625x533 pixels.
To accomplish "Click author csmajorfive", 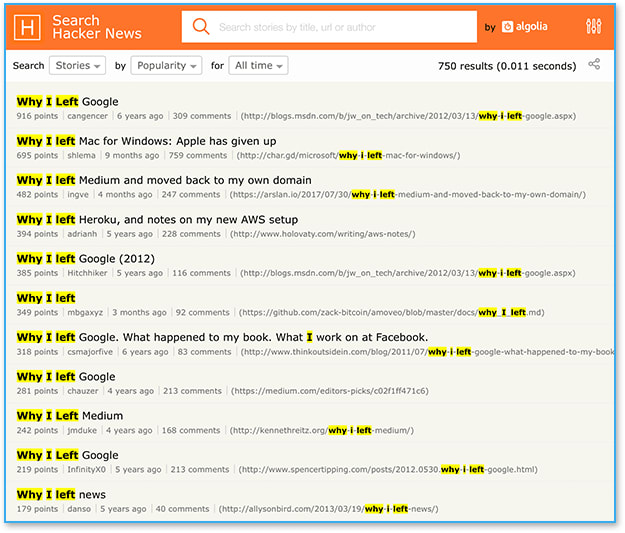I will click(x=90, y=352).
